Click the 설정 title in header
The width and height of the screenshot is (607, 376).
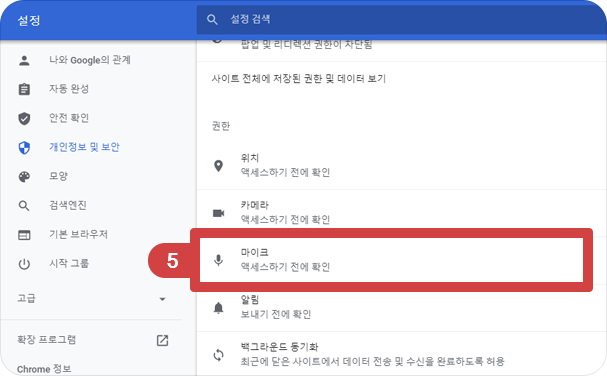click(x=29, y=20)
